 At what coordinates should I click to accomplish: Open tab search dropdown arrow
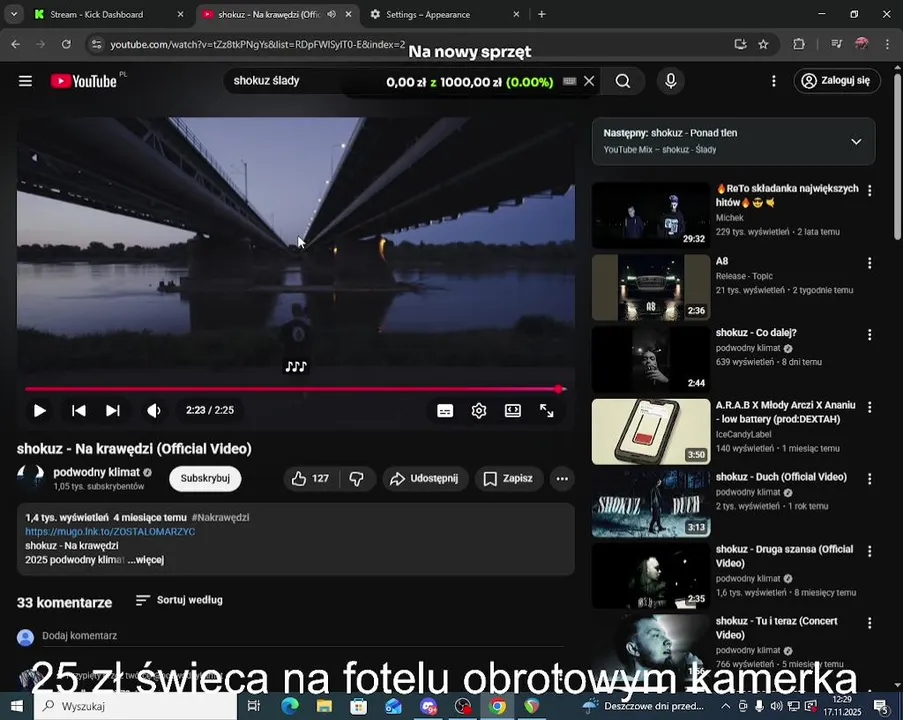pyautogui.click(x=14, y=14)
